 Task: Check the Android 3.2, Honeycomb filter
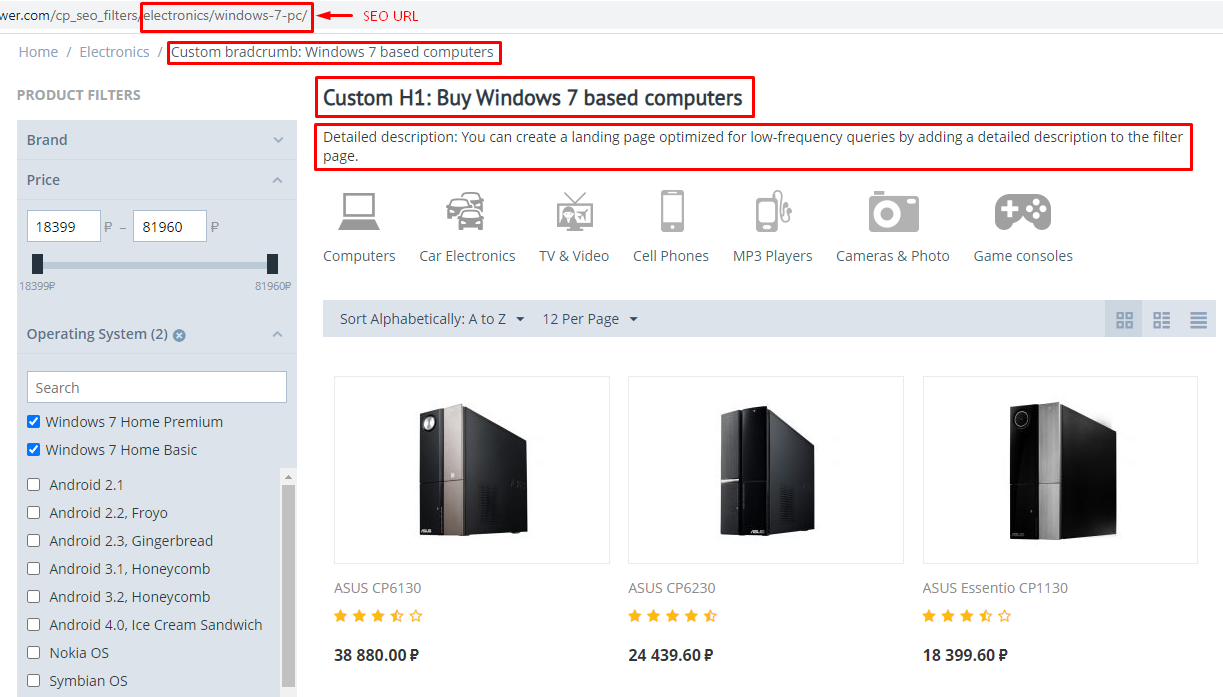[x=33, y=597]
